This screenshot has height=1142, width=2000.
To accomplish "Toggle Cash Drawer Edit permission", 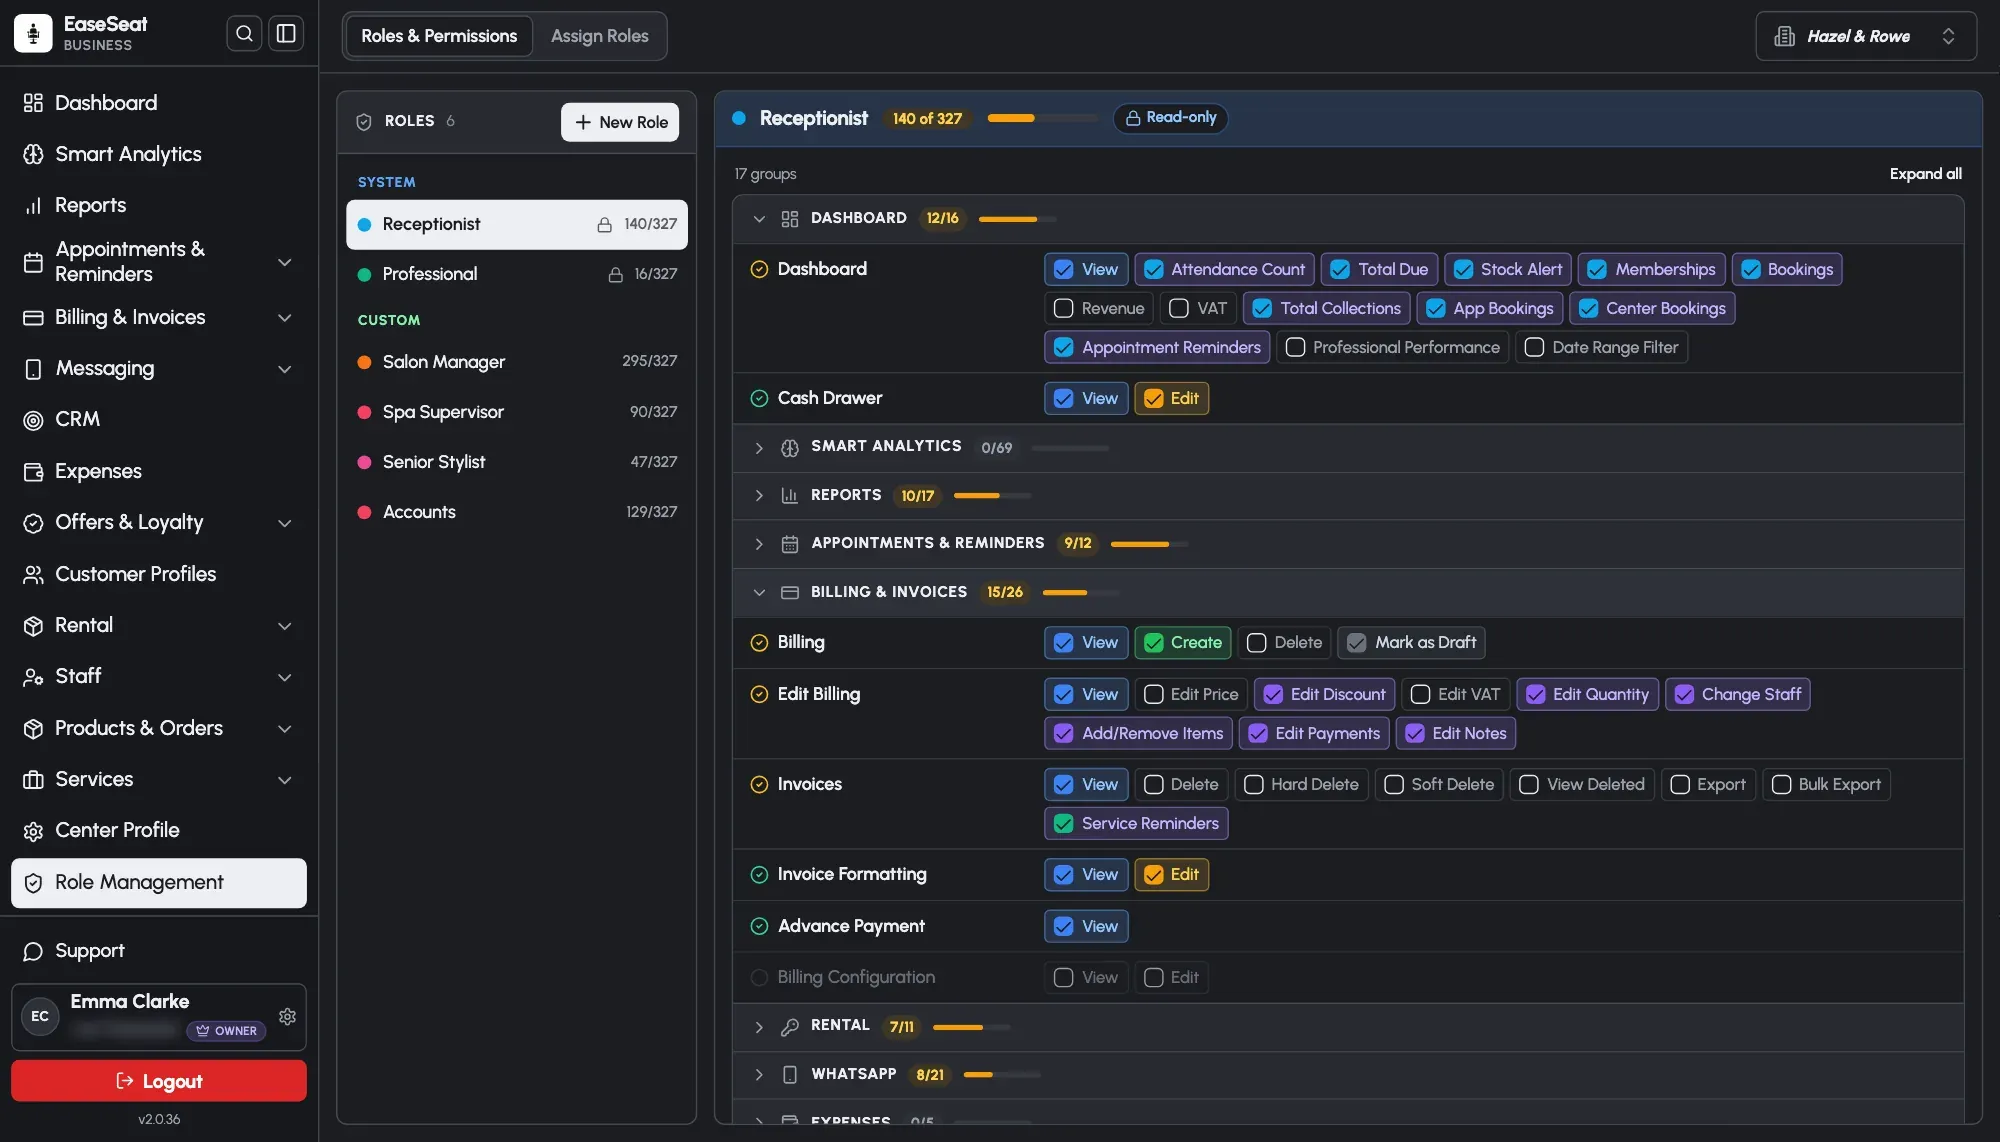I will tap(1153, 398).
